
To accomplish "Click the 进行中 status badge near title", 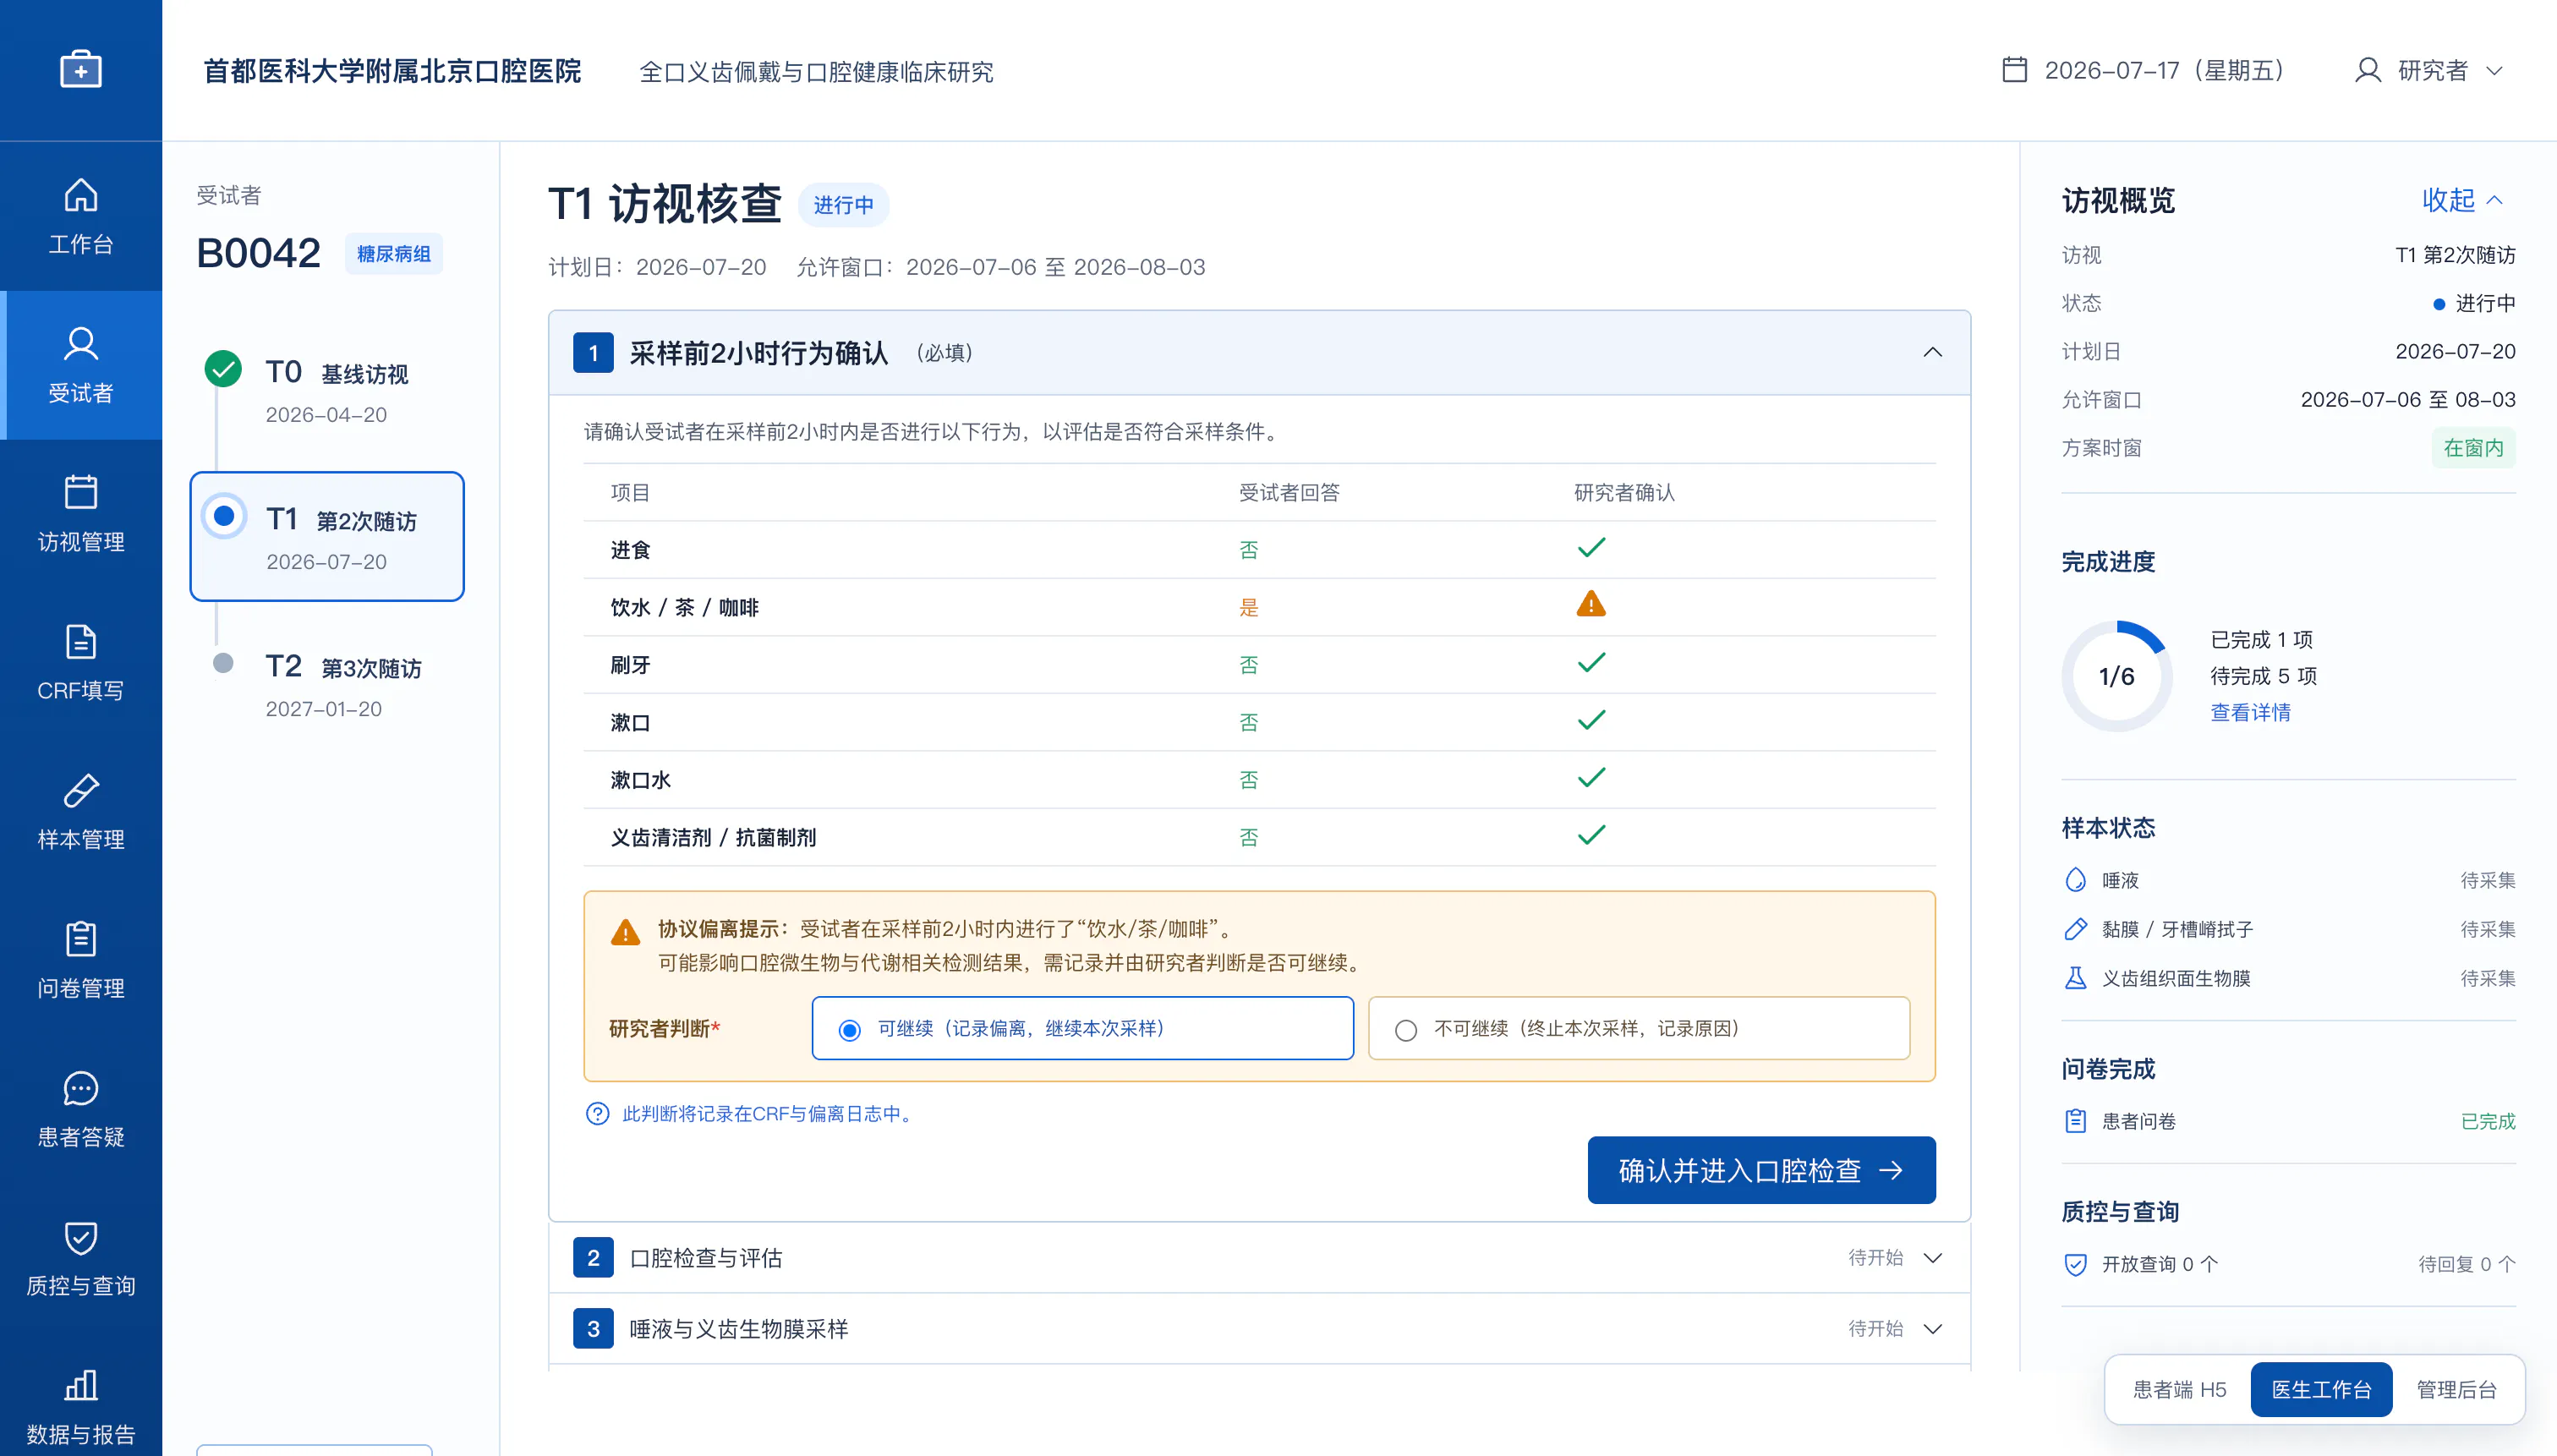I will click(x=843, y=205).
